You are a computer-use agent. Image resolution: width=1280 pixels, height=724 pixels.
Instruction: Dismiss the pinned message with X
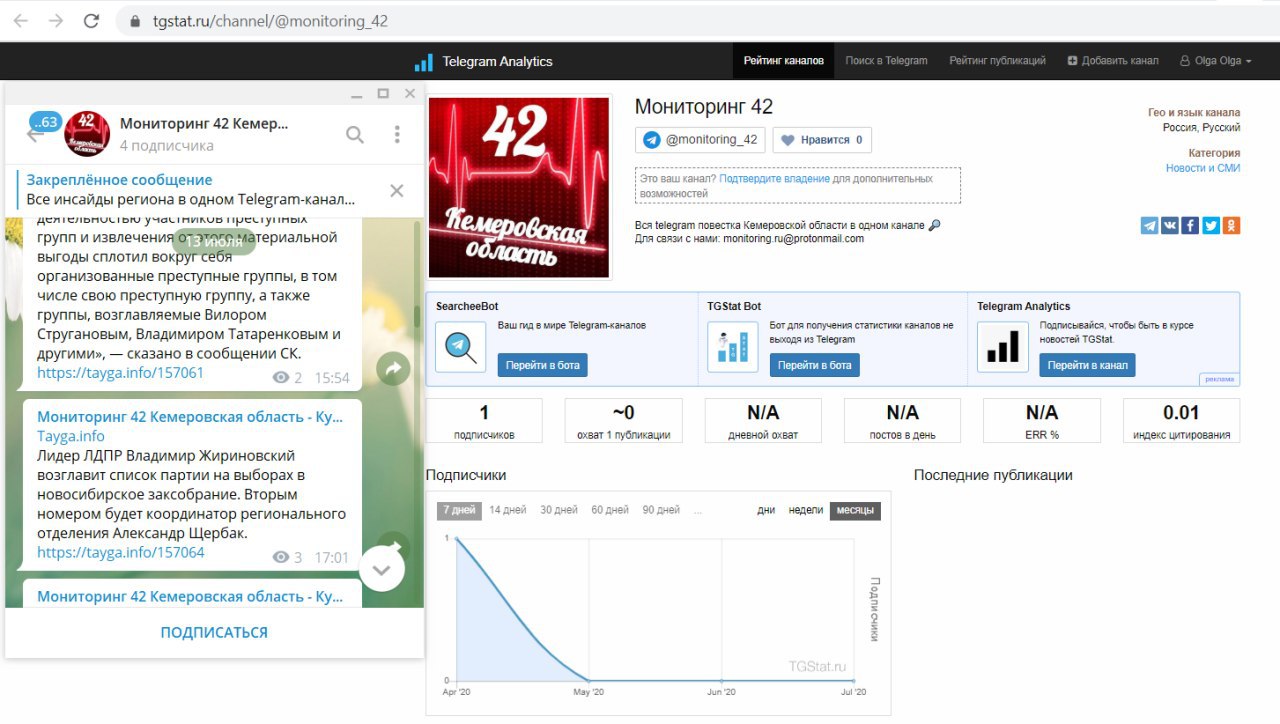(396, 190)
